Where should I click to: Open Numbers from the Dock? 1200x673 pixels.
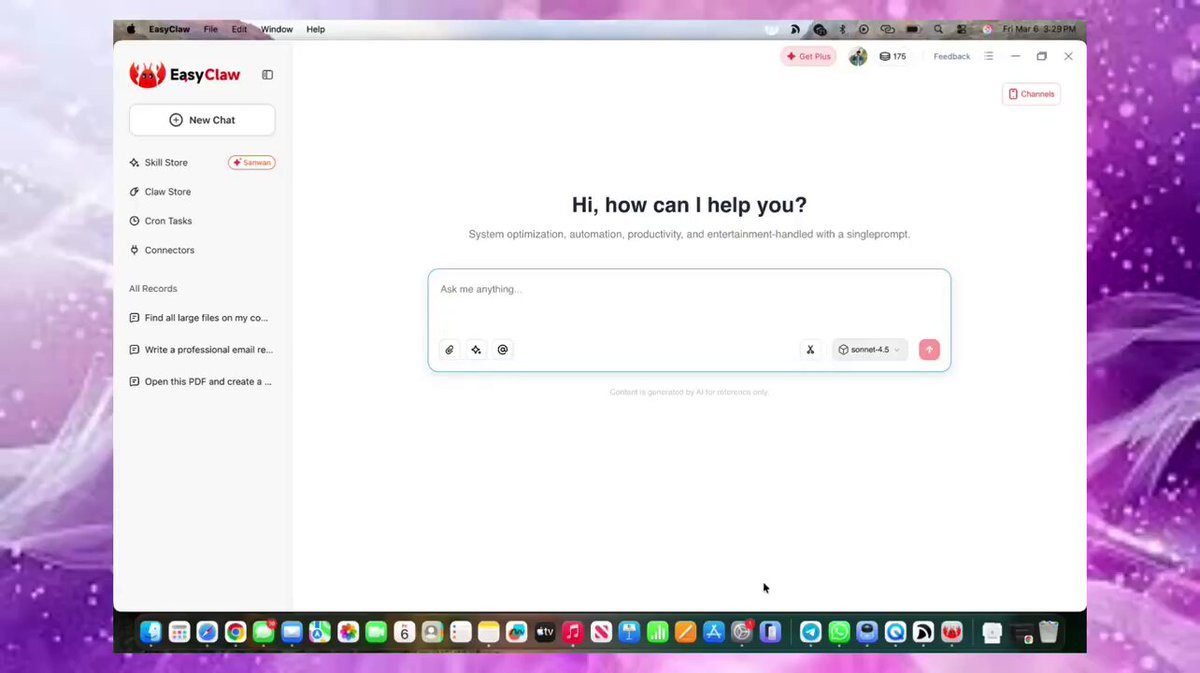657,632
